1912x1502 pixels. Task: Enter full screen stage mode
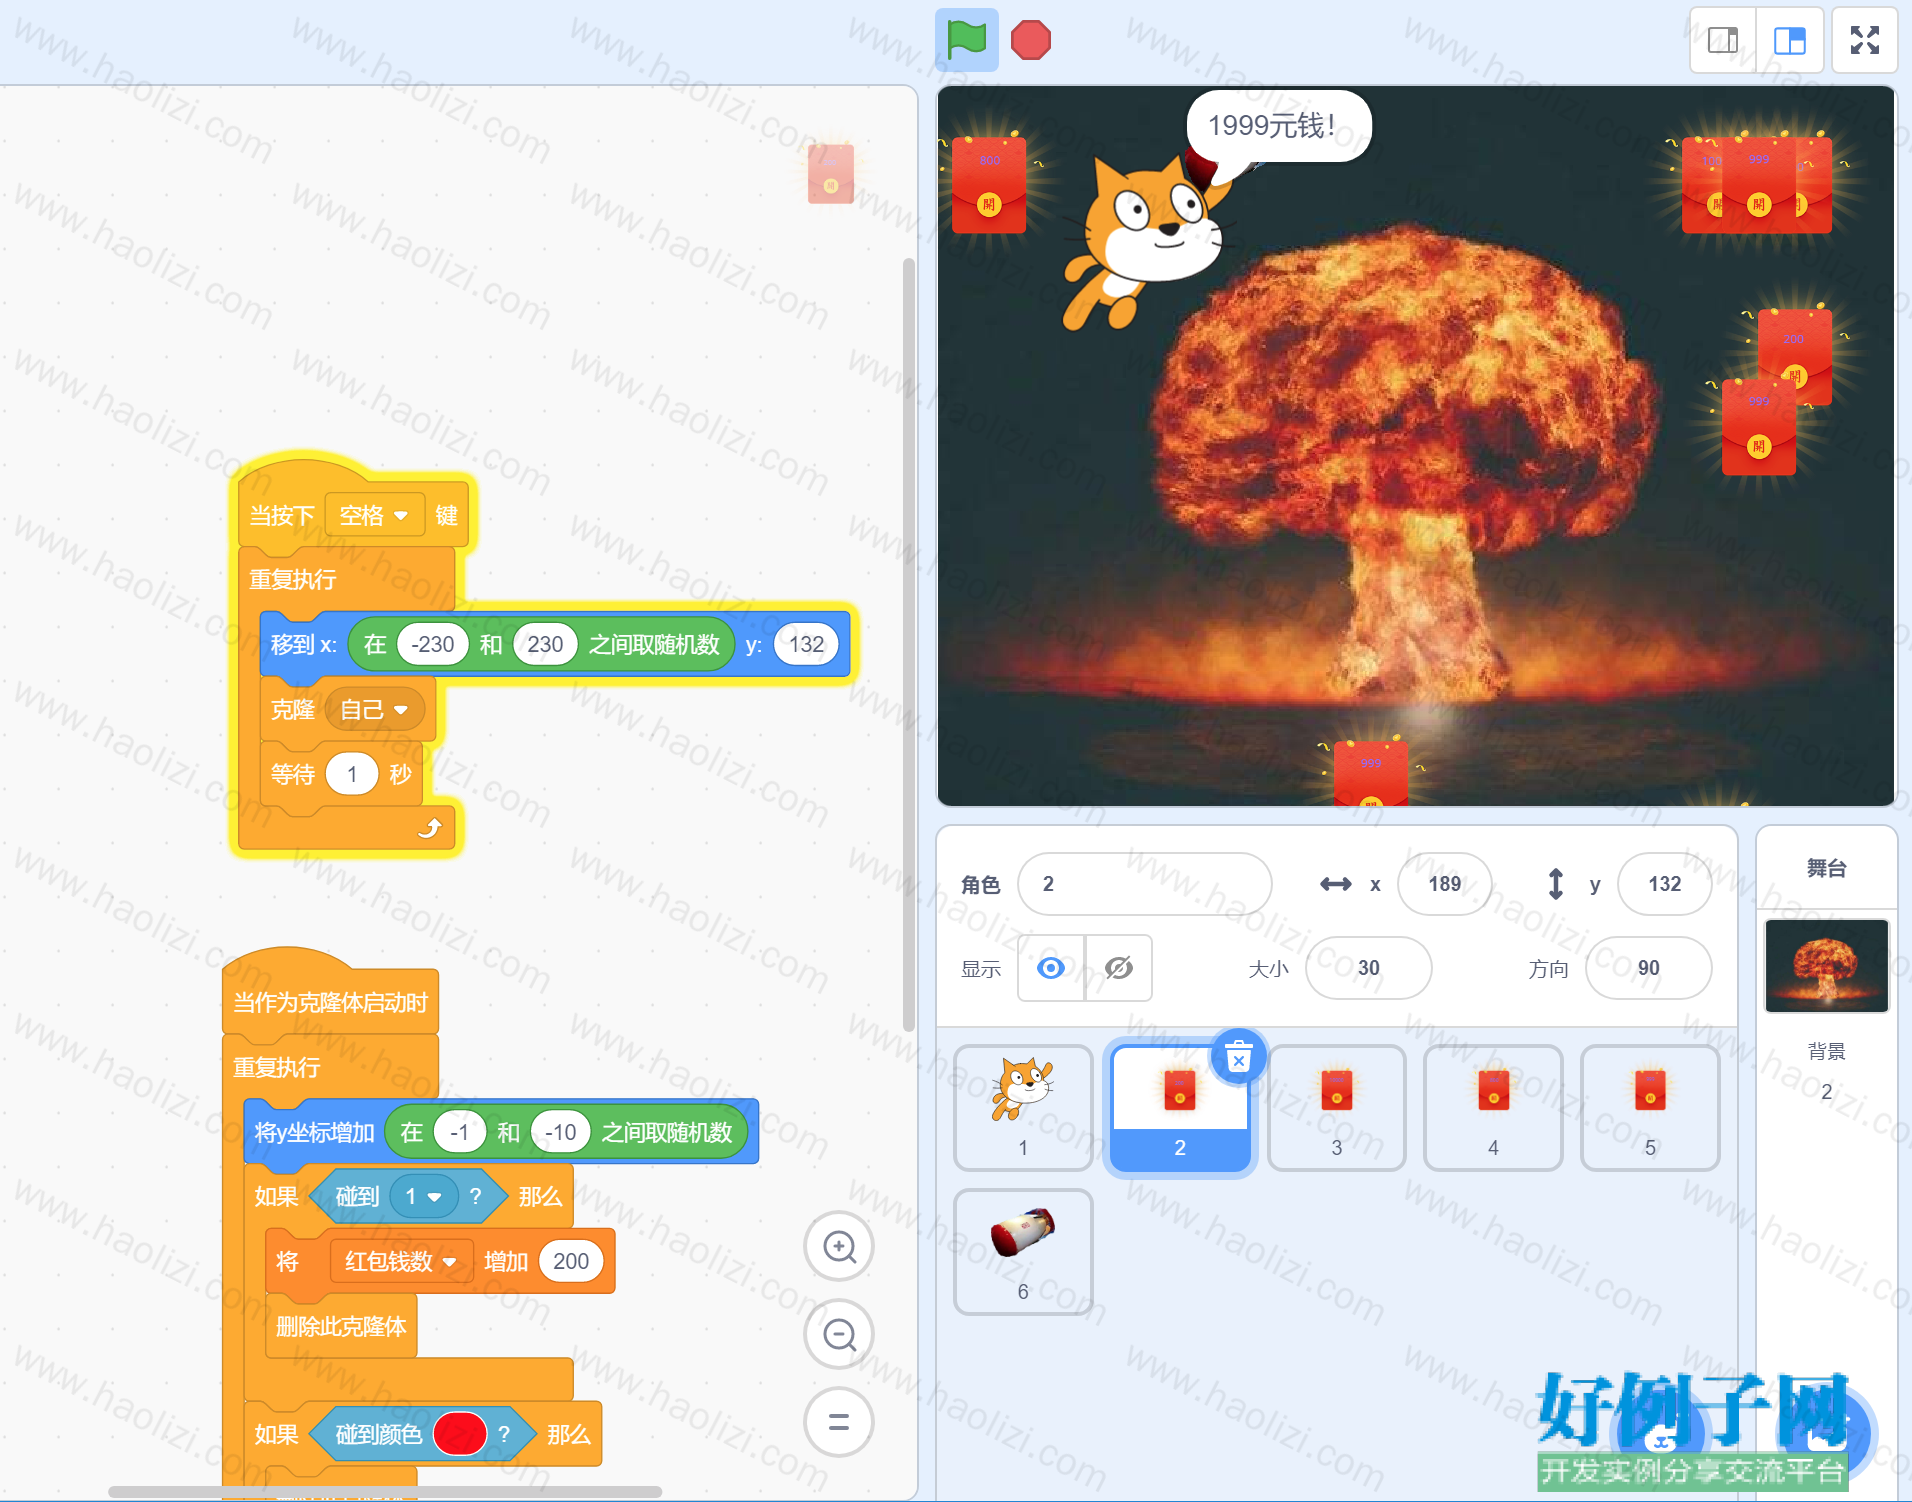[x=1864, y=40]
